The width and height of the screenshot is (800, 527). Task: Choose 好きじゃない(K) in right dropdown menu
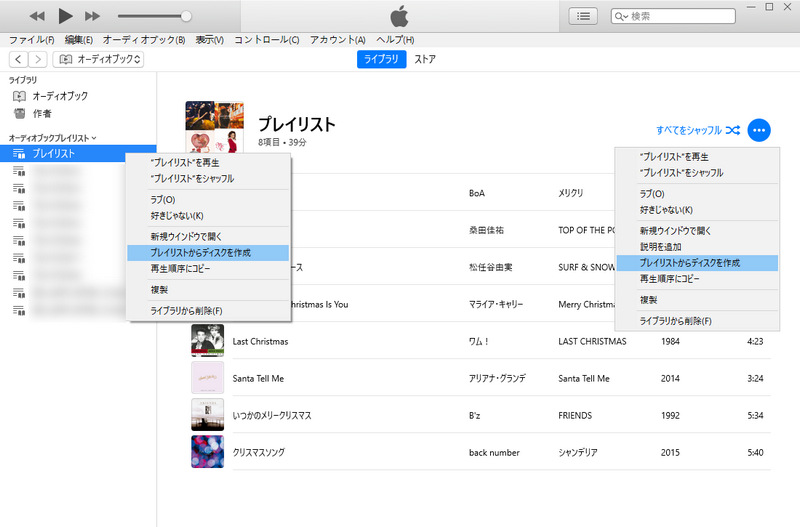point(697,210)
